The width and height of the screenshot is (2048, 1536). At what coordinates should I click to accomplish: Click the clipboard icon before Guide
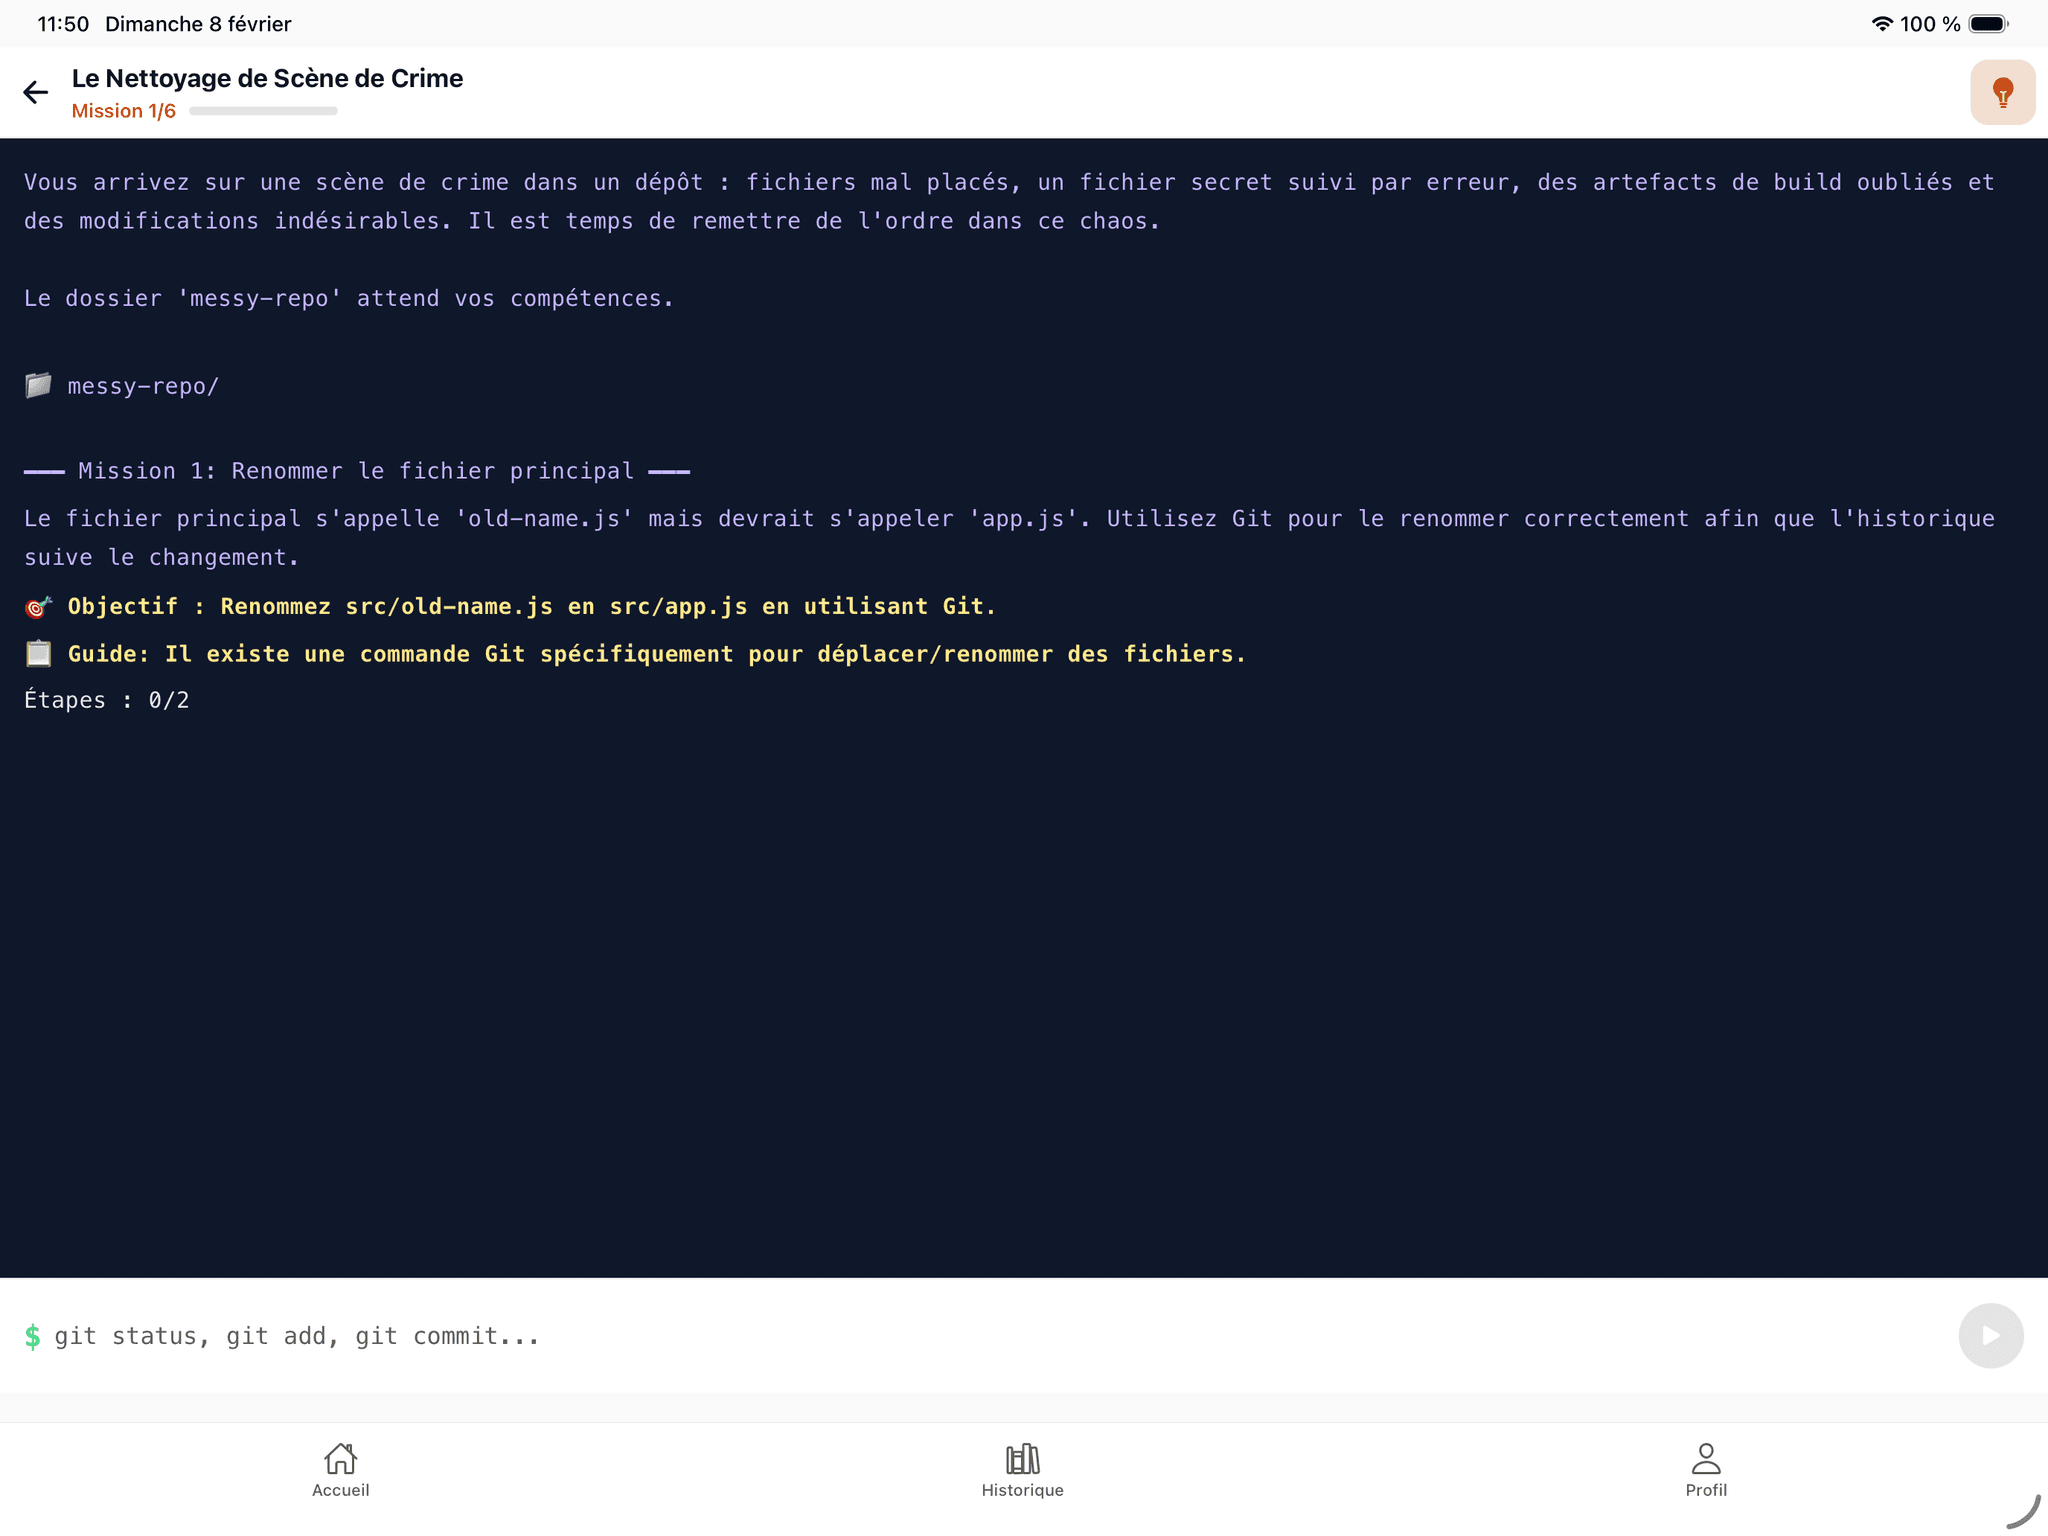[38, 653]
